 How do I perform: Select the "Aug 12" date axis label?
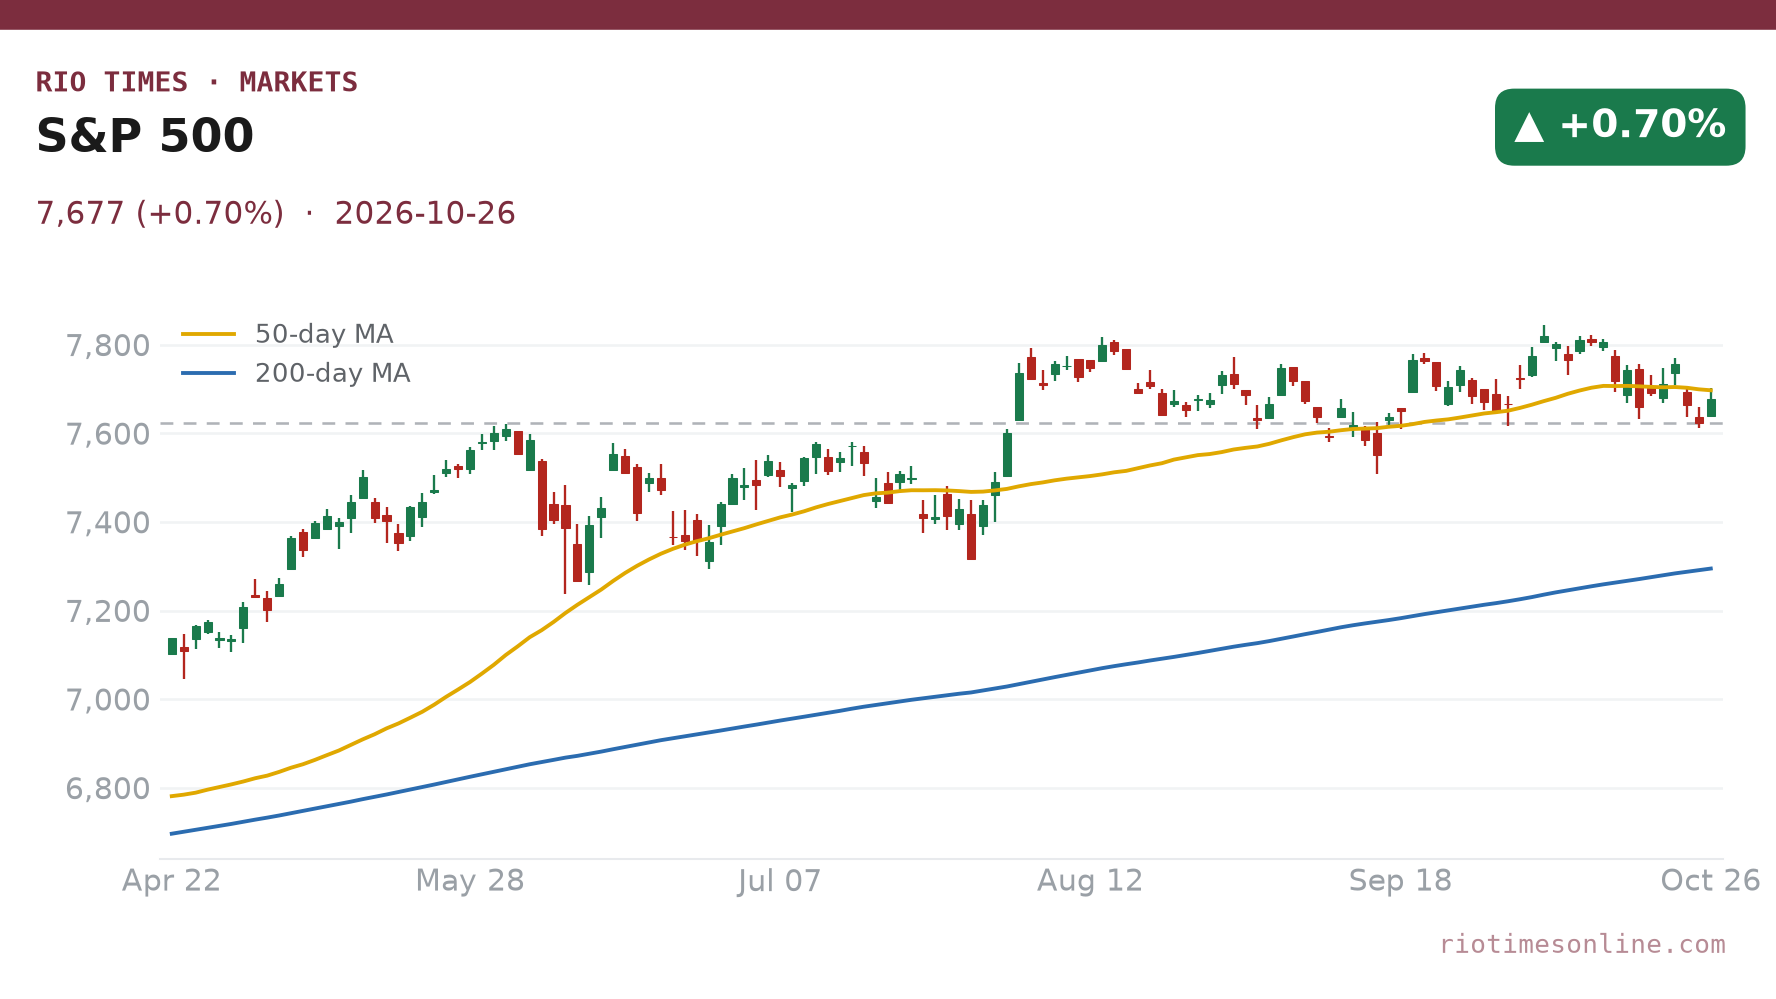(x=1090, y=881)
